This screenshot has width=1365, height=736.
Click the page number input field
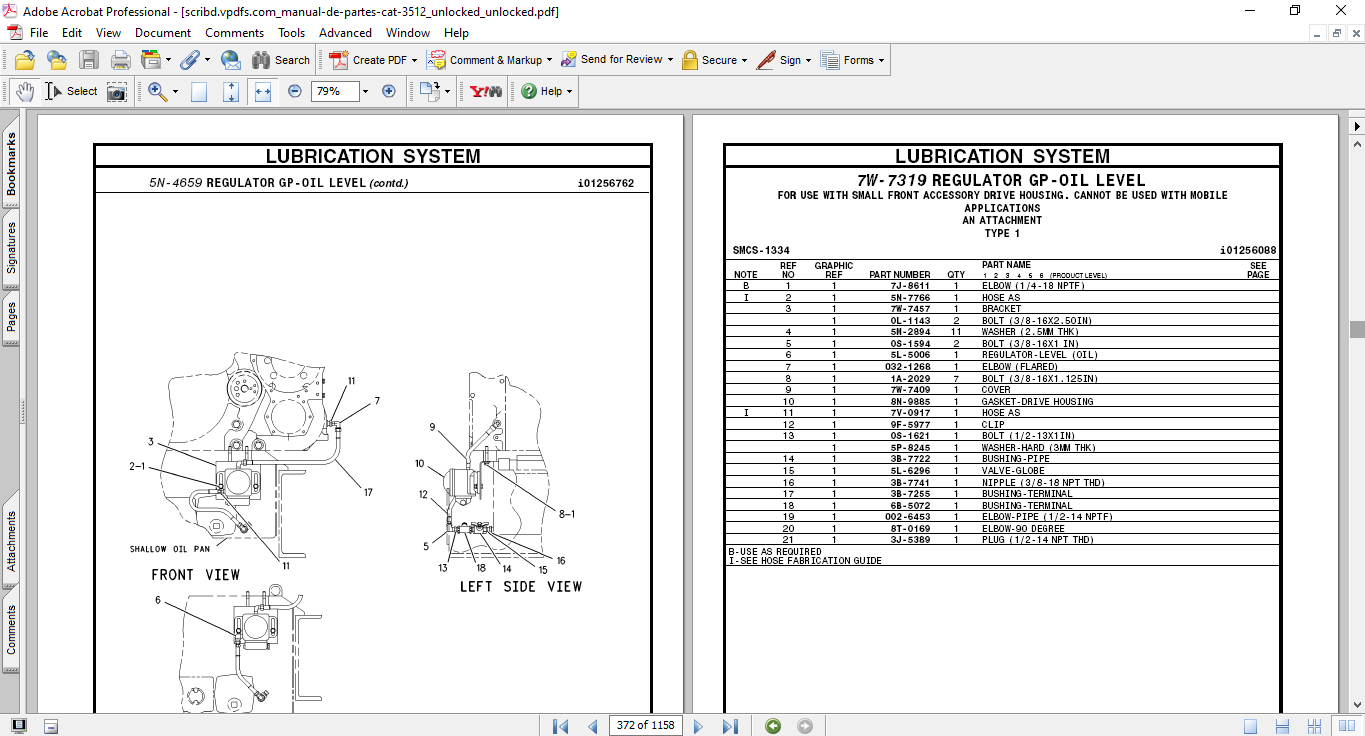pyautogui.click(x=643, y=726)
